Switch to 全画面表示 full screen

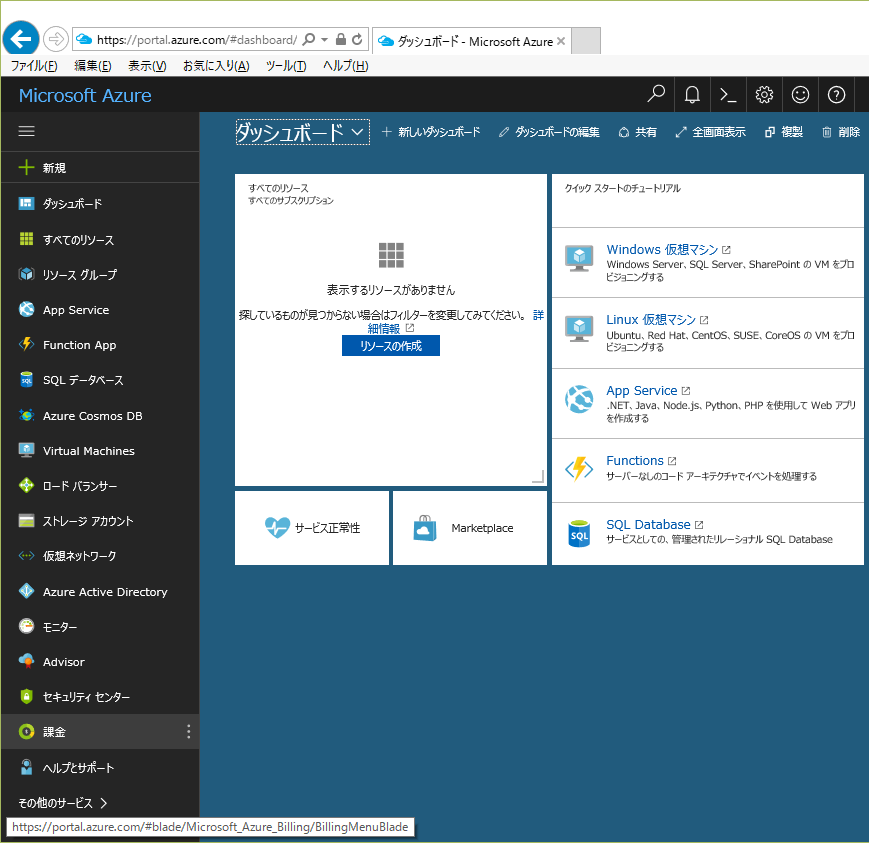[710, 132]
